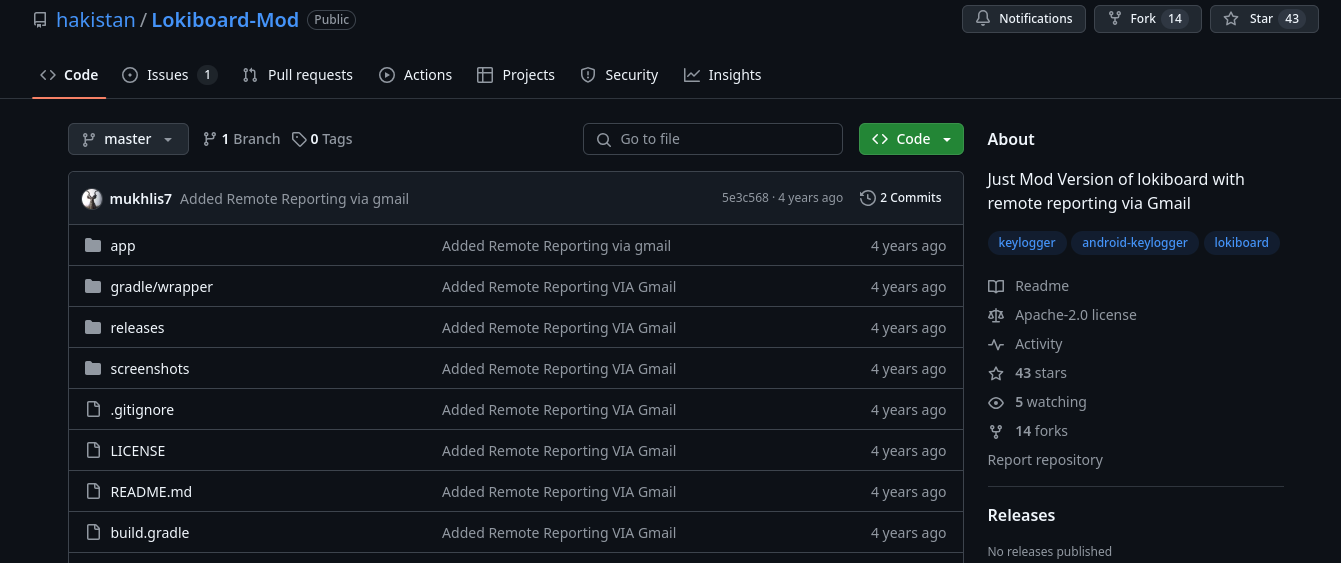Open the Insights tab
Screen dimensions: 1341x563
pos(722,75)
